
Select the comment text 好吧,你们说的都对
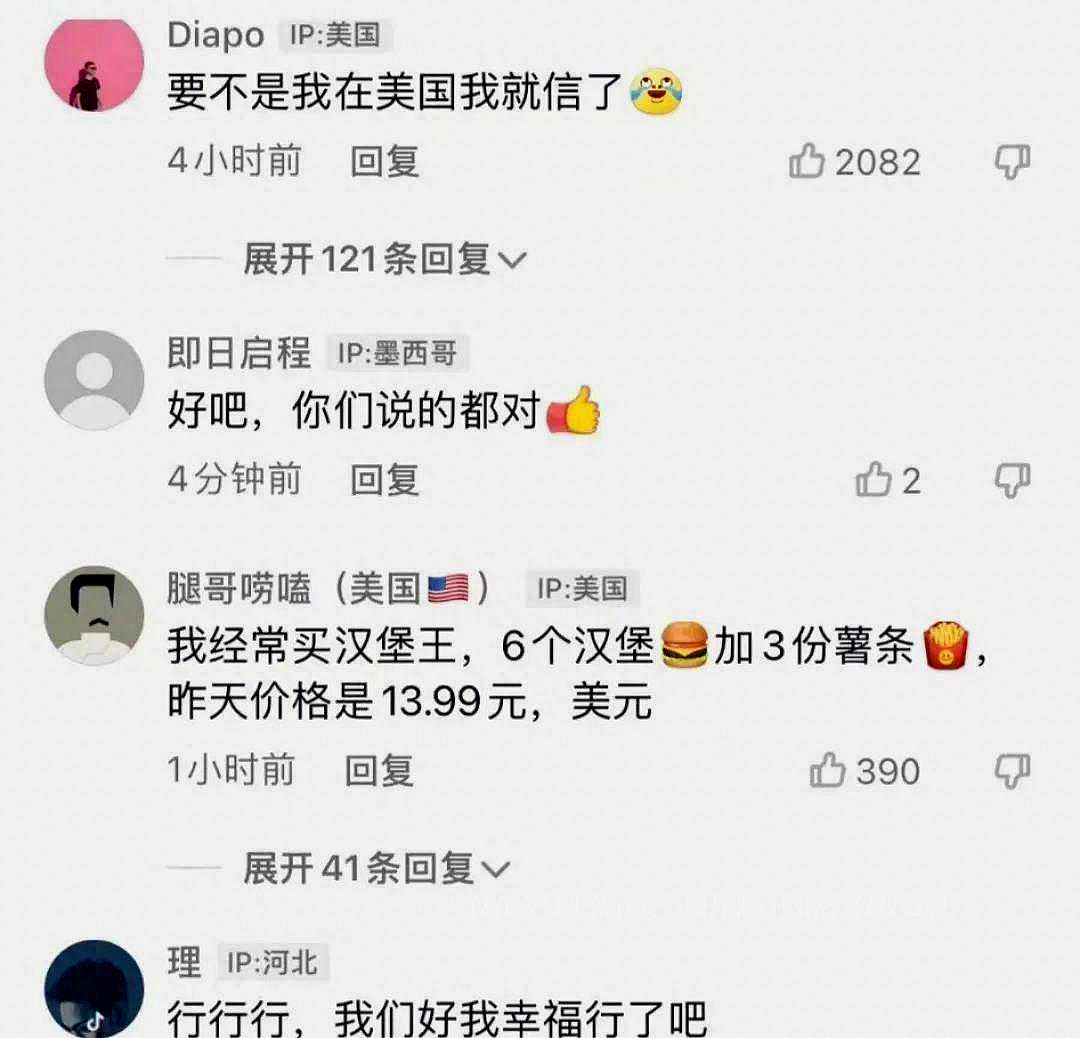click(353, 411)
